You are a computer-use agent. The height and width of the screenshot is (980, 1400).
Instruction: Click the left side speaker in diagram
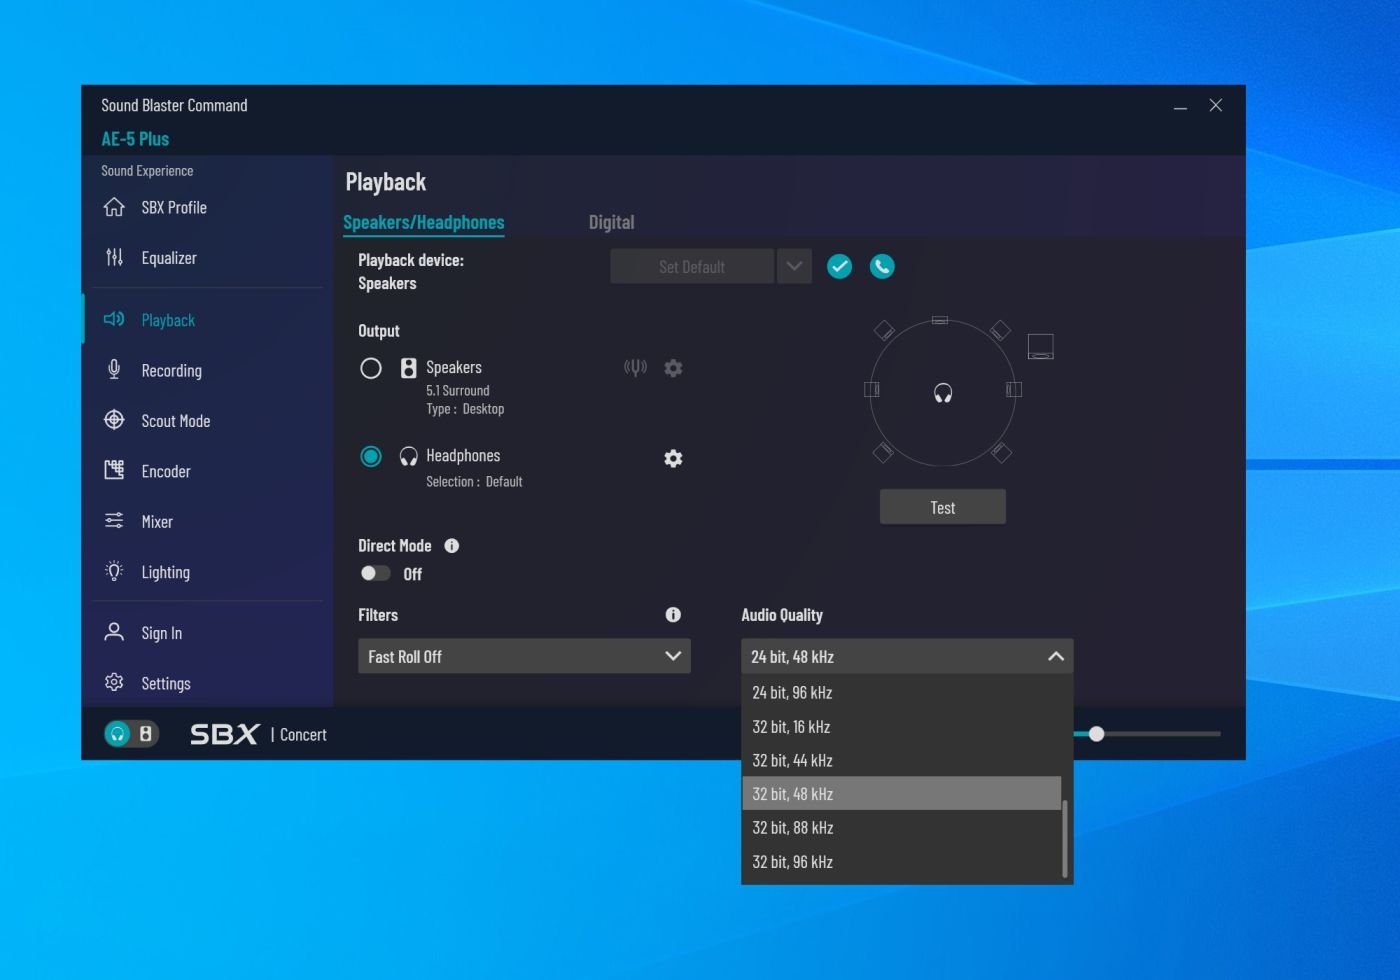(872, 389)
